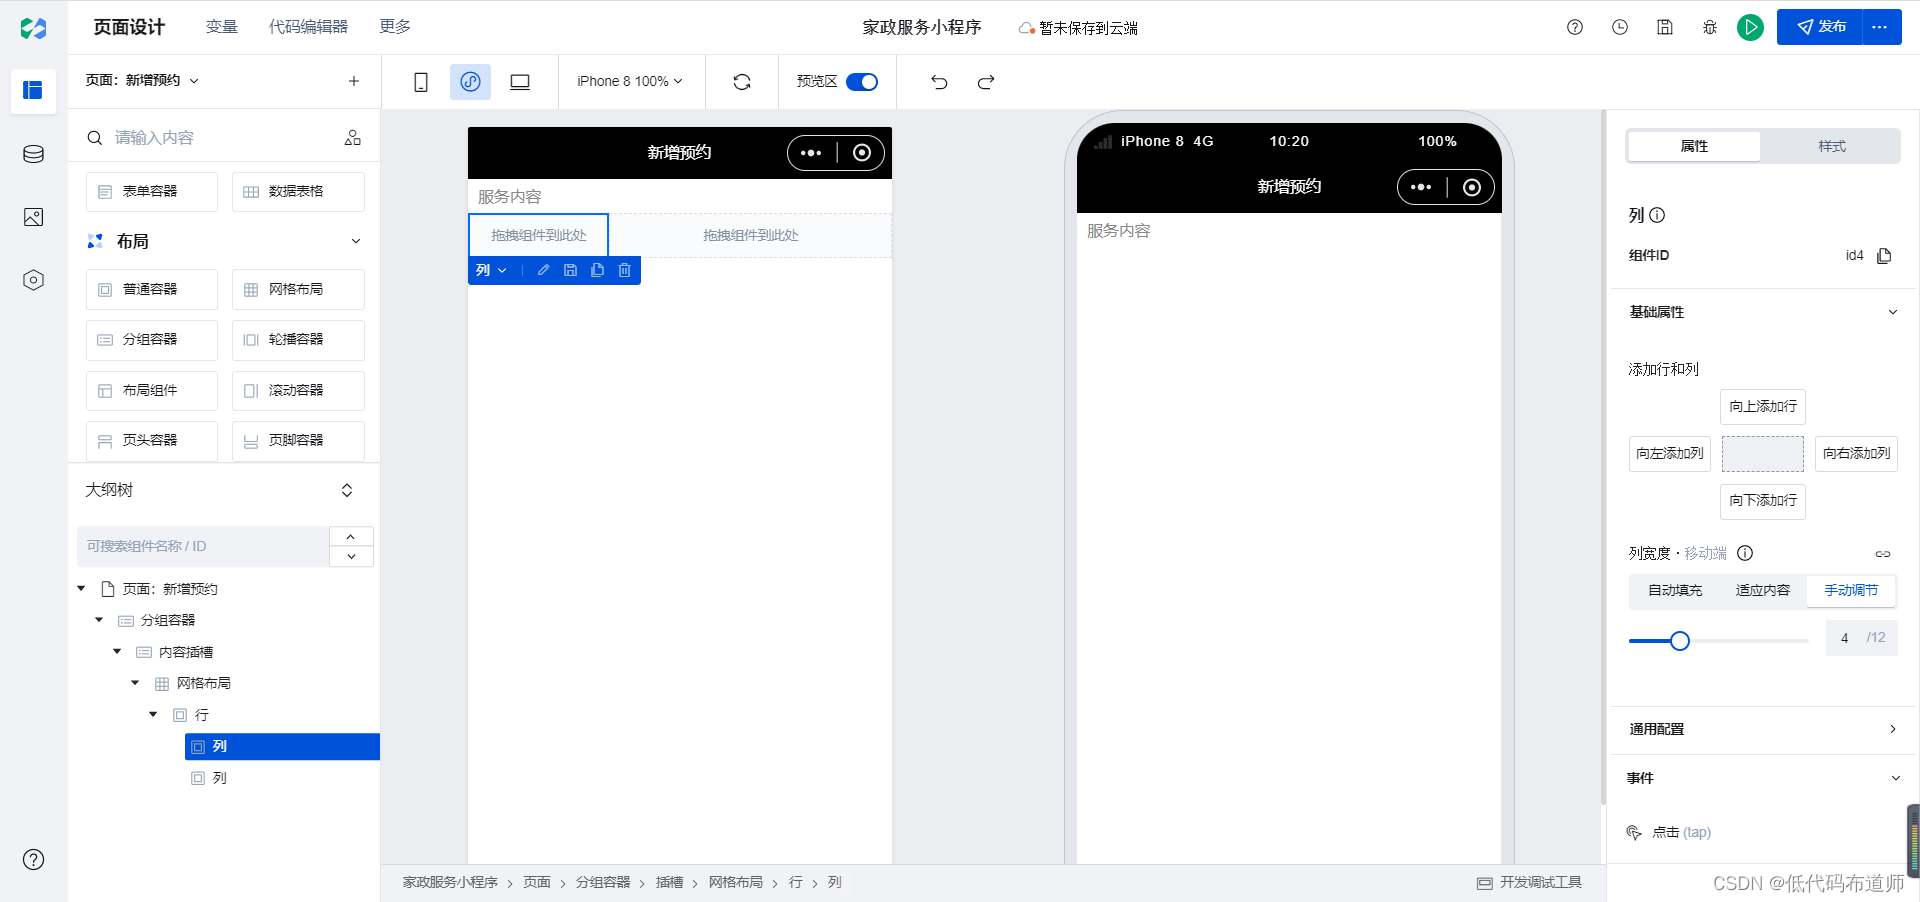Collapse the 事件 section

coord(1895,778)
